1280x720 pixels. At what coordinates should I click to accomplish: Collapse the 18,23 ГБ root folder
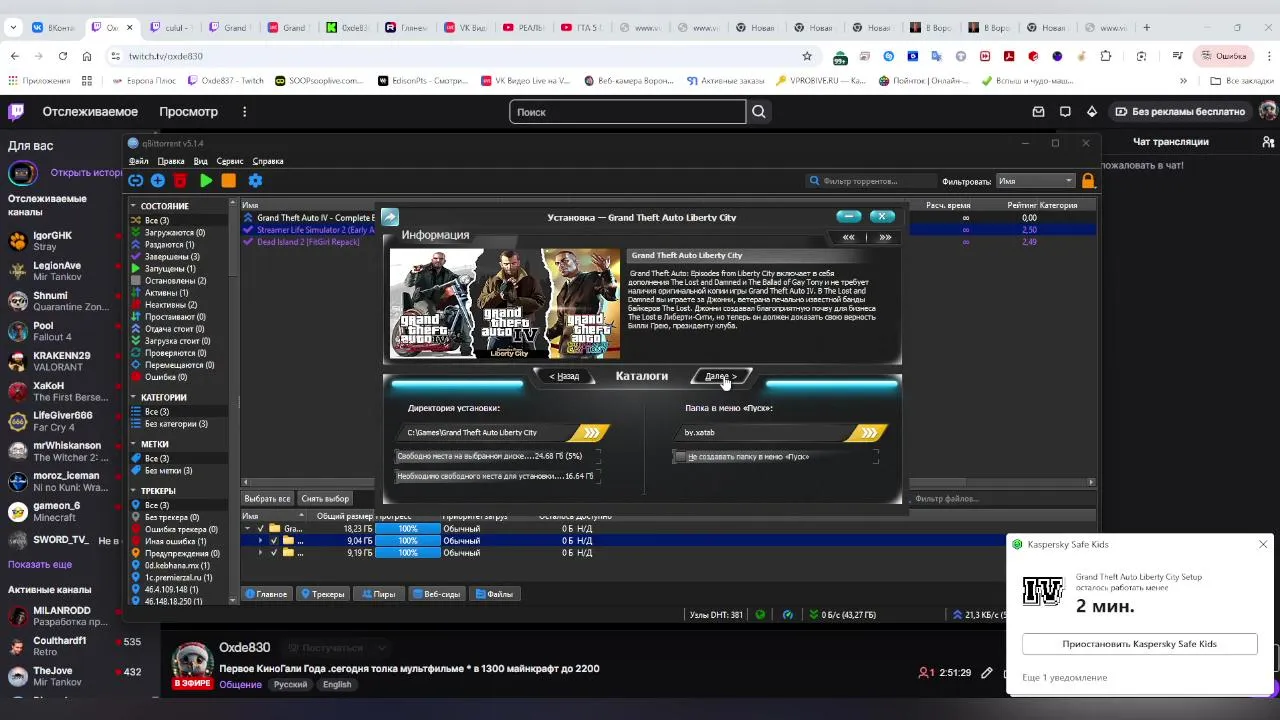pos(248,529)
